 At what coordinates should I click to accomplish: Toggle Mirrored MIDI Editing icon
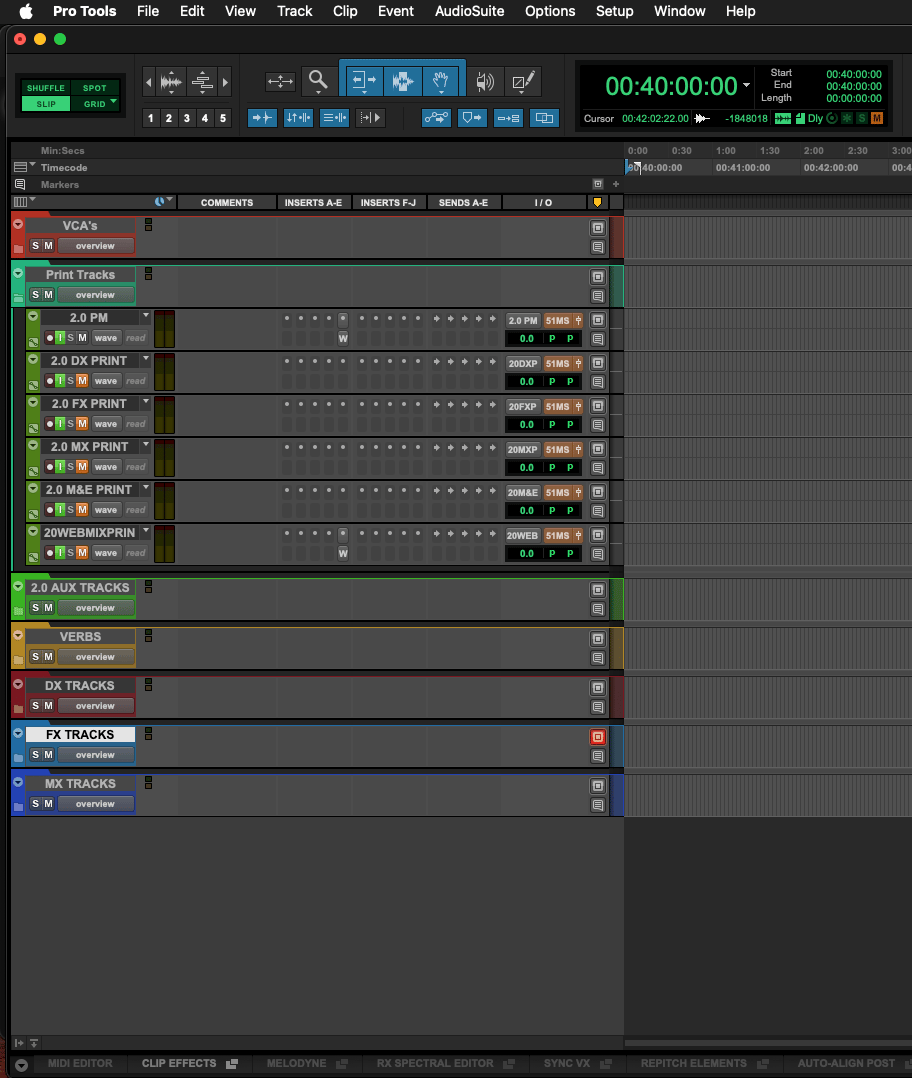tap(508, 118)
